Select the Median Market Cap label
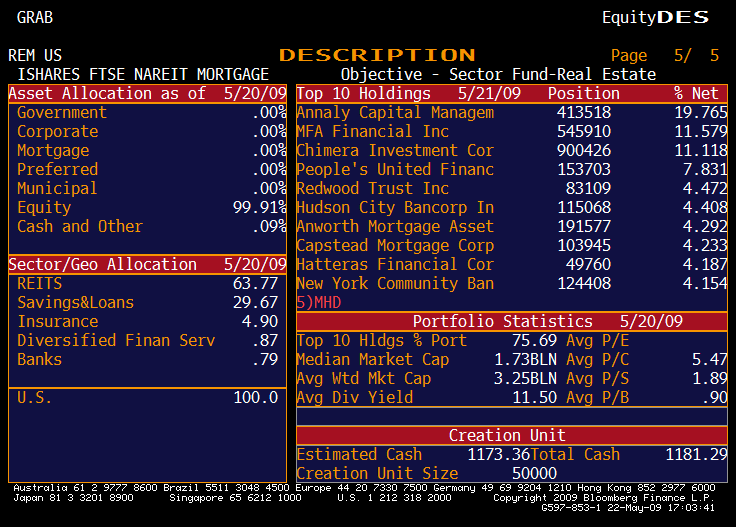This screenshot has height=527, width=736. point(373,359)
